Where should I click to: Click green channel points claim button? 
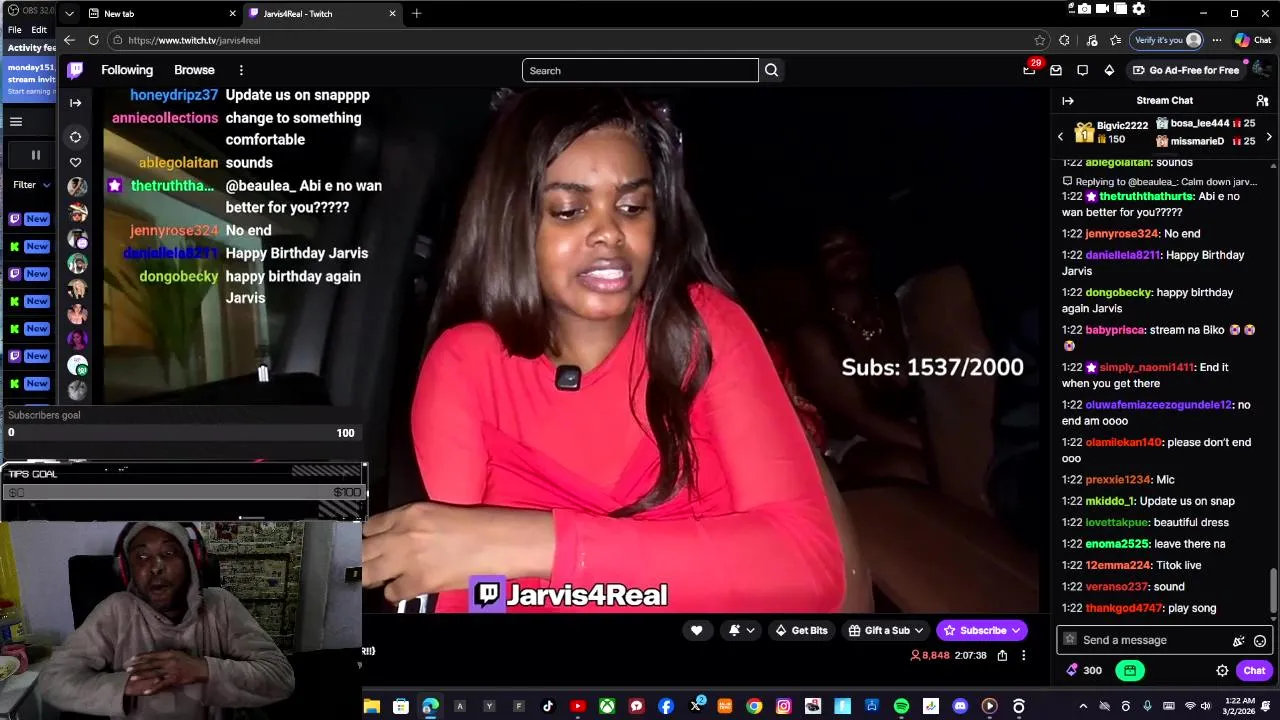[x=1130, y=670]
